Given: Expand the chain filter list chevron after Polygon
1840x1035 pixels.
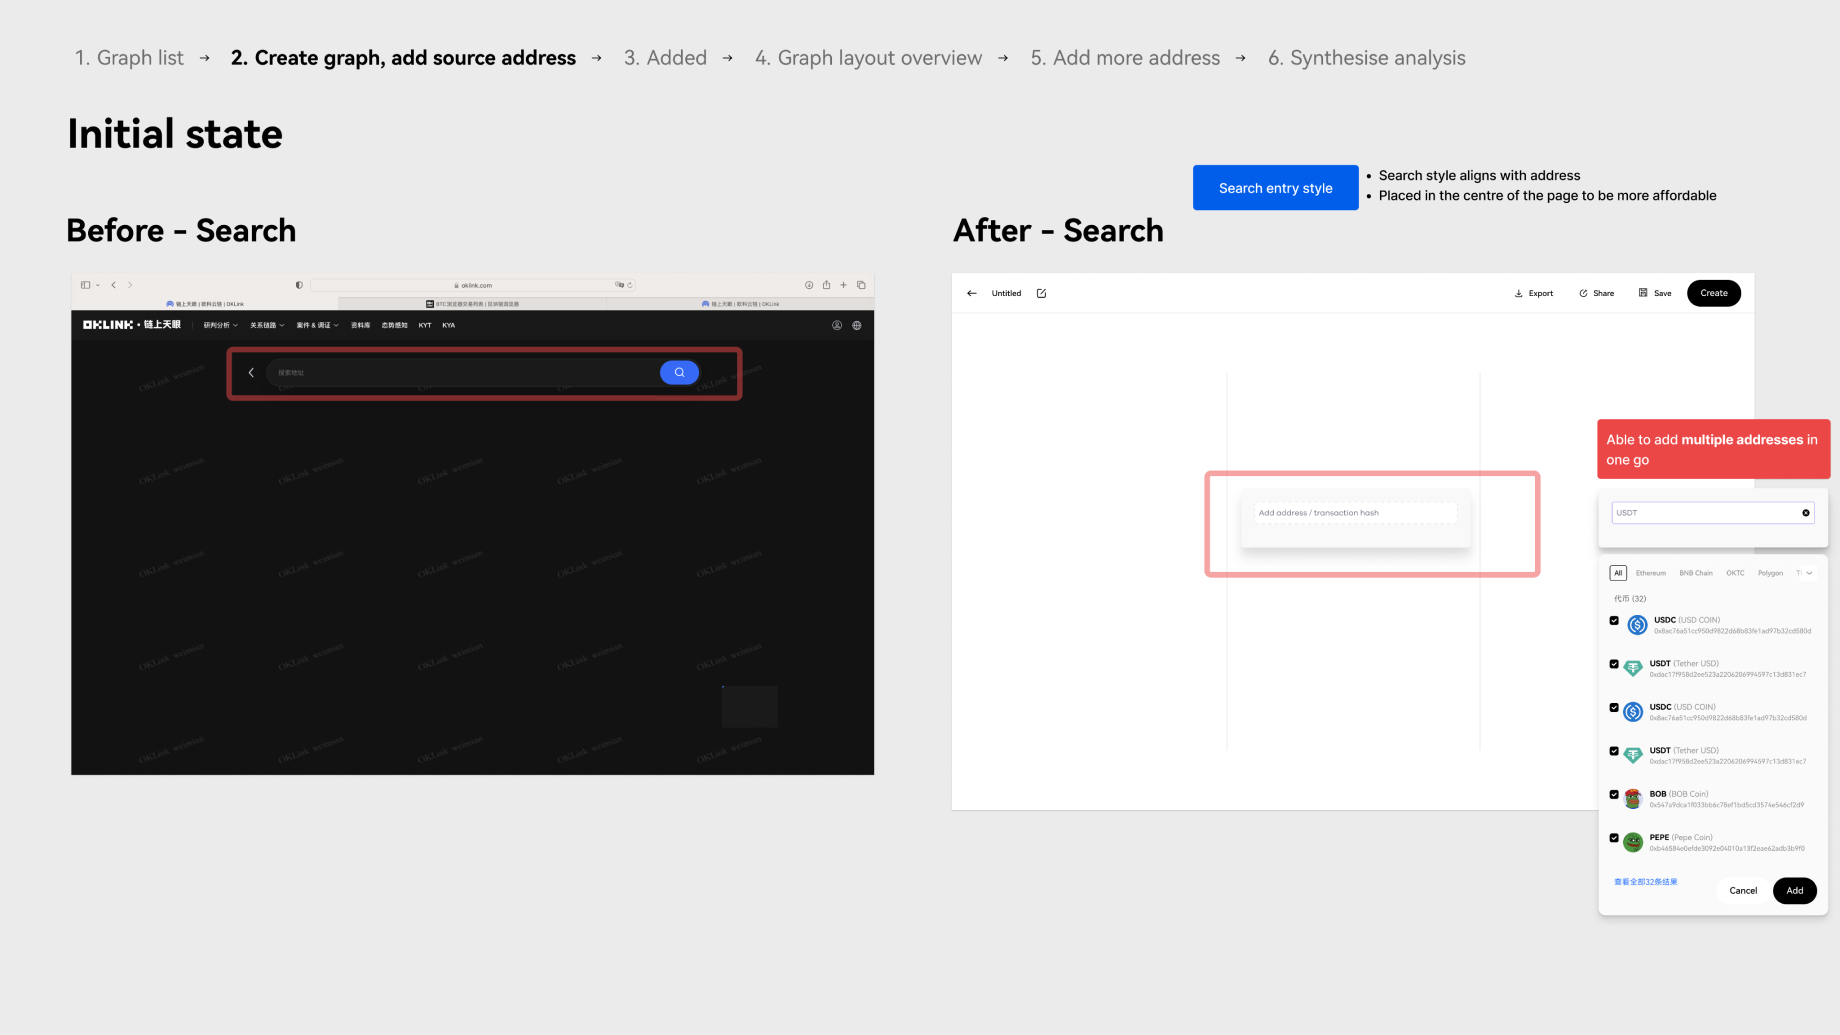Looking at the screenshot, I should coord(1809,573).
